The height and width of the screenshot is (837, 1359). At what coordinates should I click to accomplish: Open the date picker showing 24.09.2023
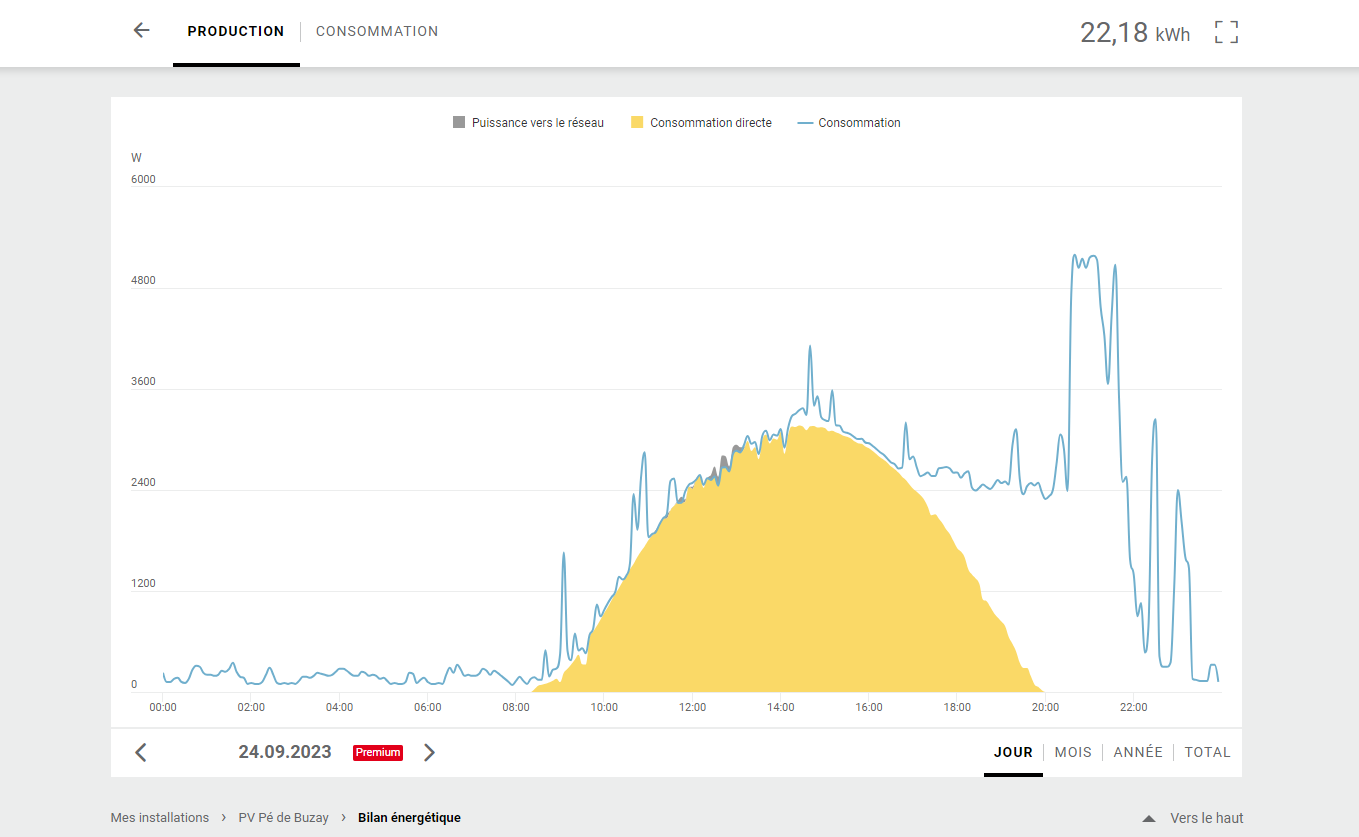click(x=285, y=752)
